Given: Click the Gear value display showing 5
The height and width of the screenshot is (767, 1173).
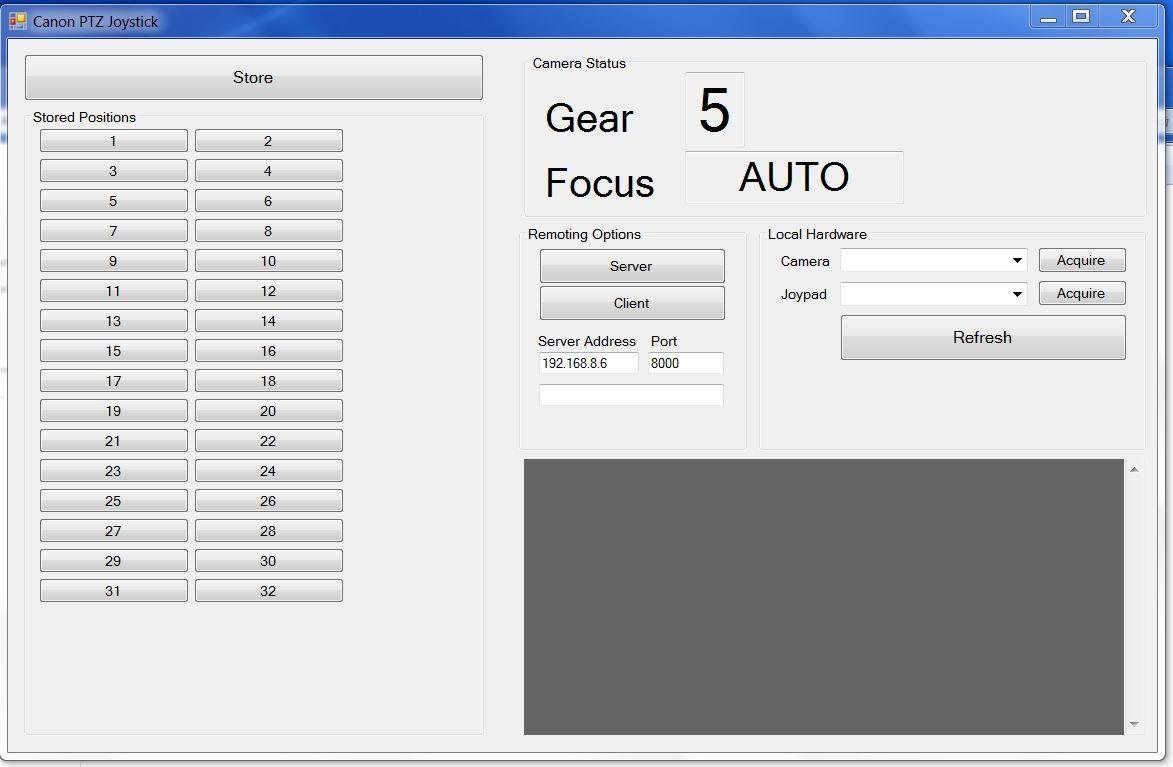Looking at the screenshot, I should [714, 109].
